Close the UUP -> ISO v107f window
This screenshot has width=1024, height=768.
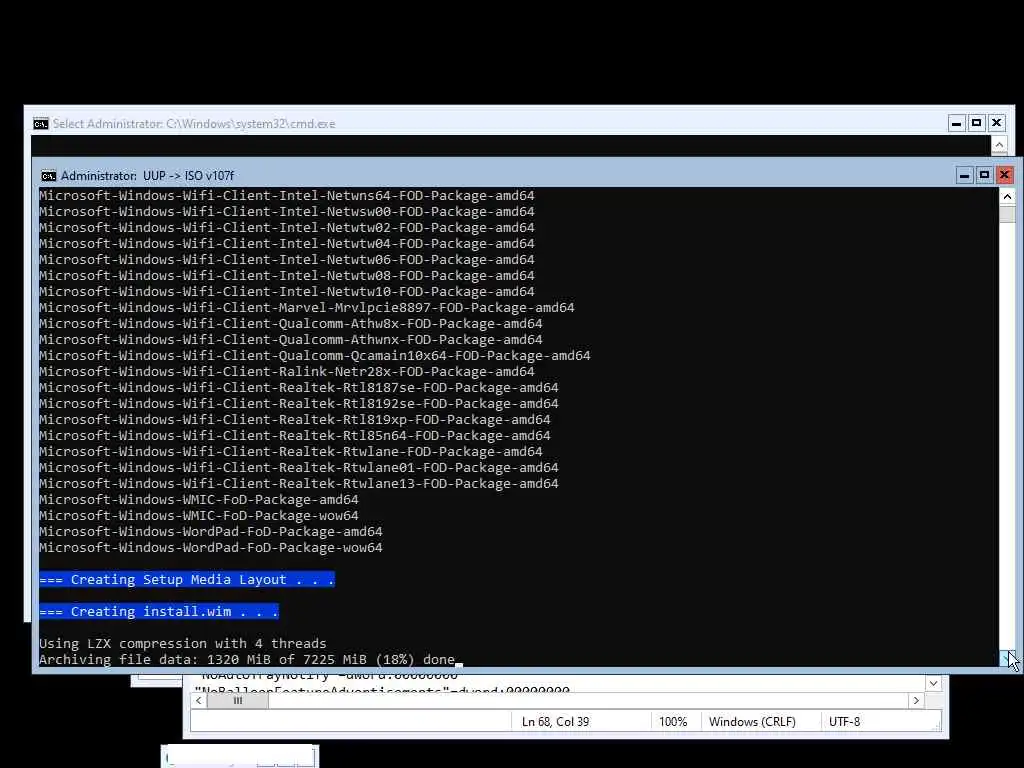(x=1004, y=175)
